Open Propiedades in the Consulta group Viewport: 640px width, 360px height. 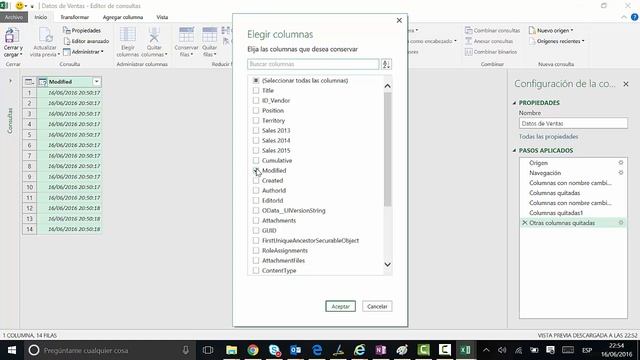click(x=82, y=30)
